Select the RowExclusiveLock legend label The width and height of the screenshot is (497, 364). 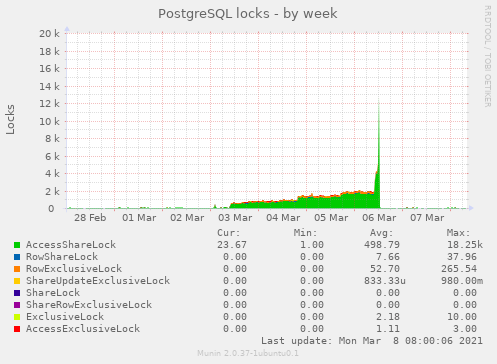pyautogui.click(x=74, y=269)
